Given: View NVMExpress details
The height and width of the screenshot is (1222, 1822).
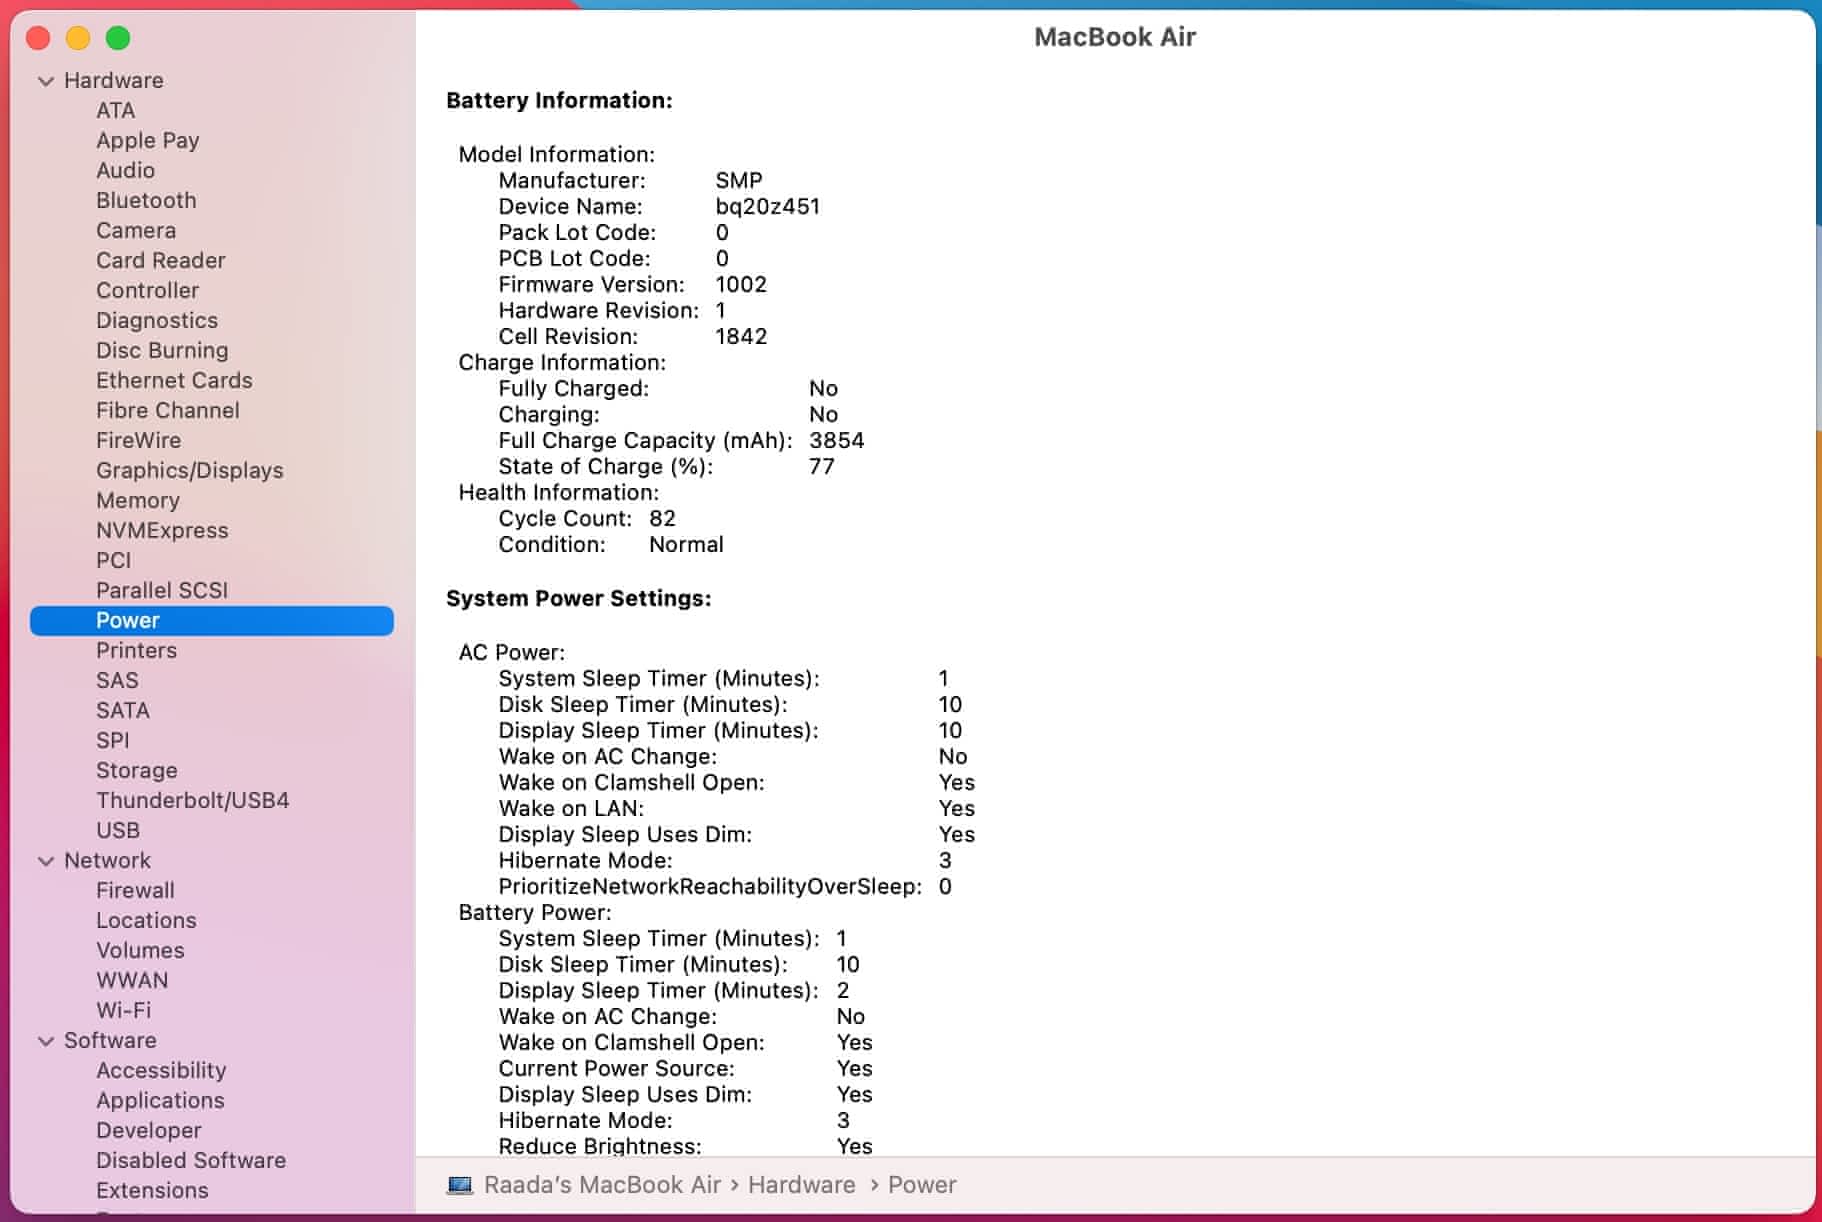Looking at the screenshot, I should [162, 530].
